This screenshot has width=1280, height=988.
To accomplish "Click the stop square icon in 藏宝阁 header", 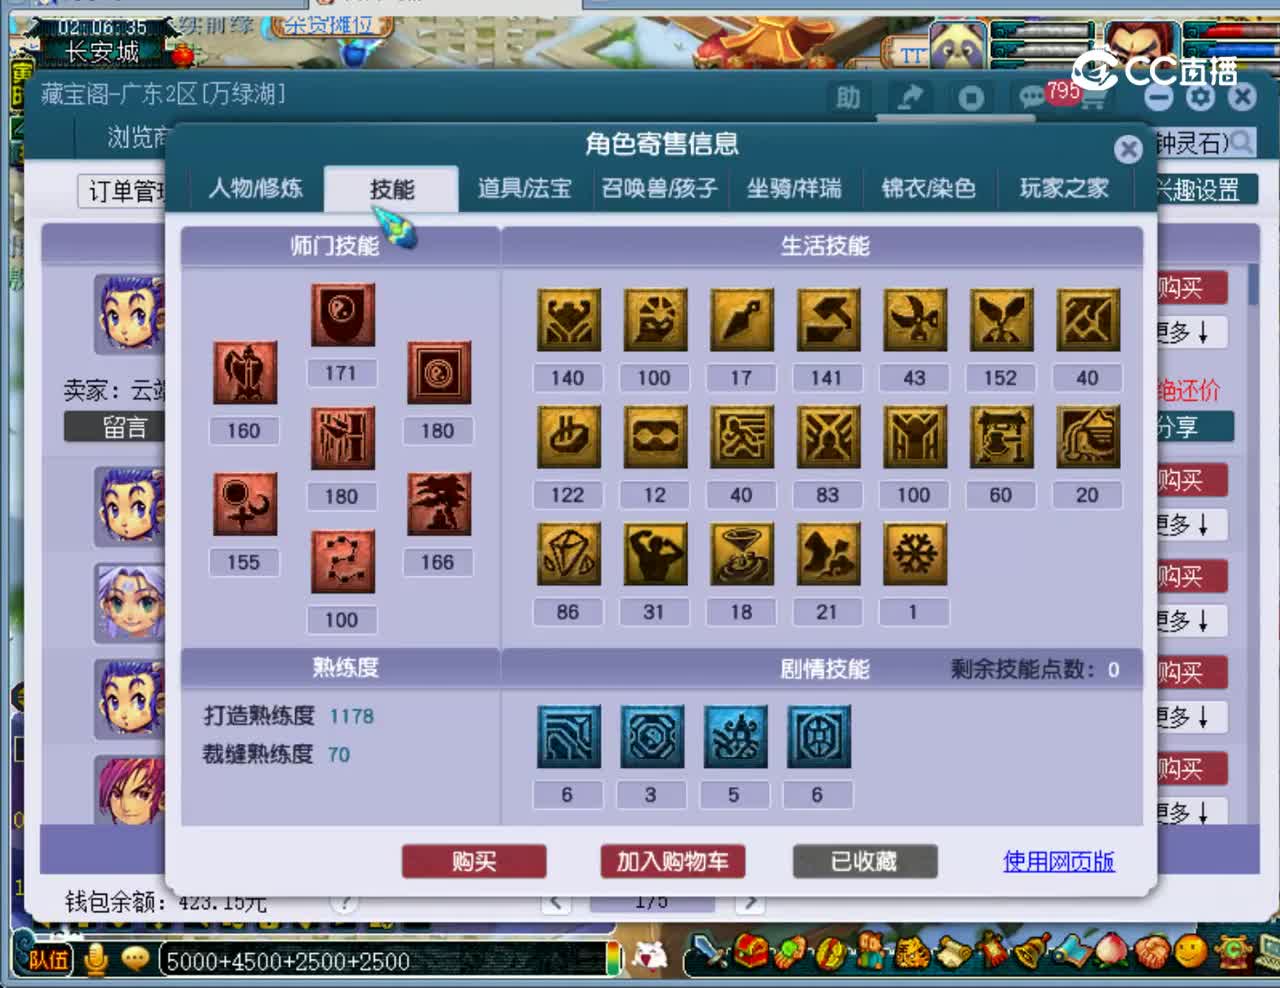I will tap(971, 98).
